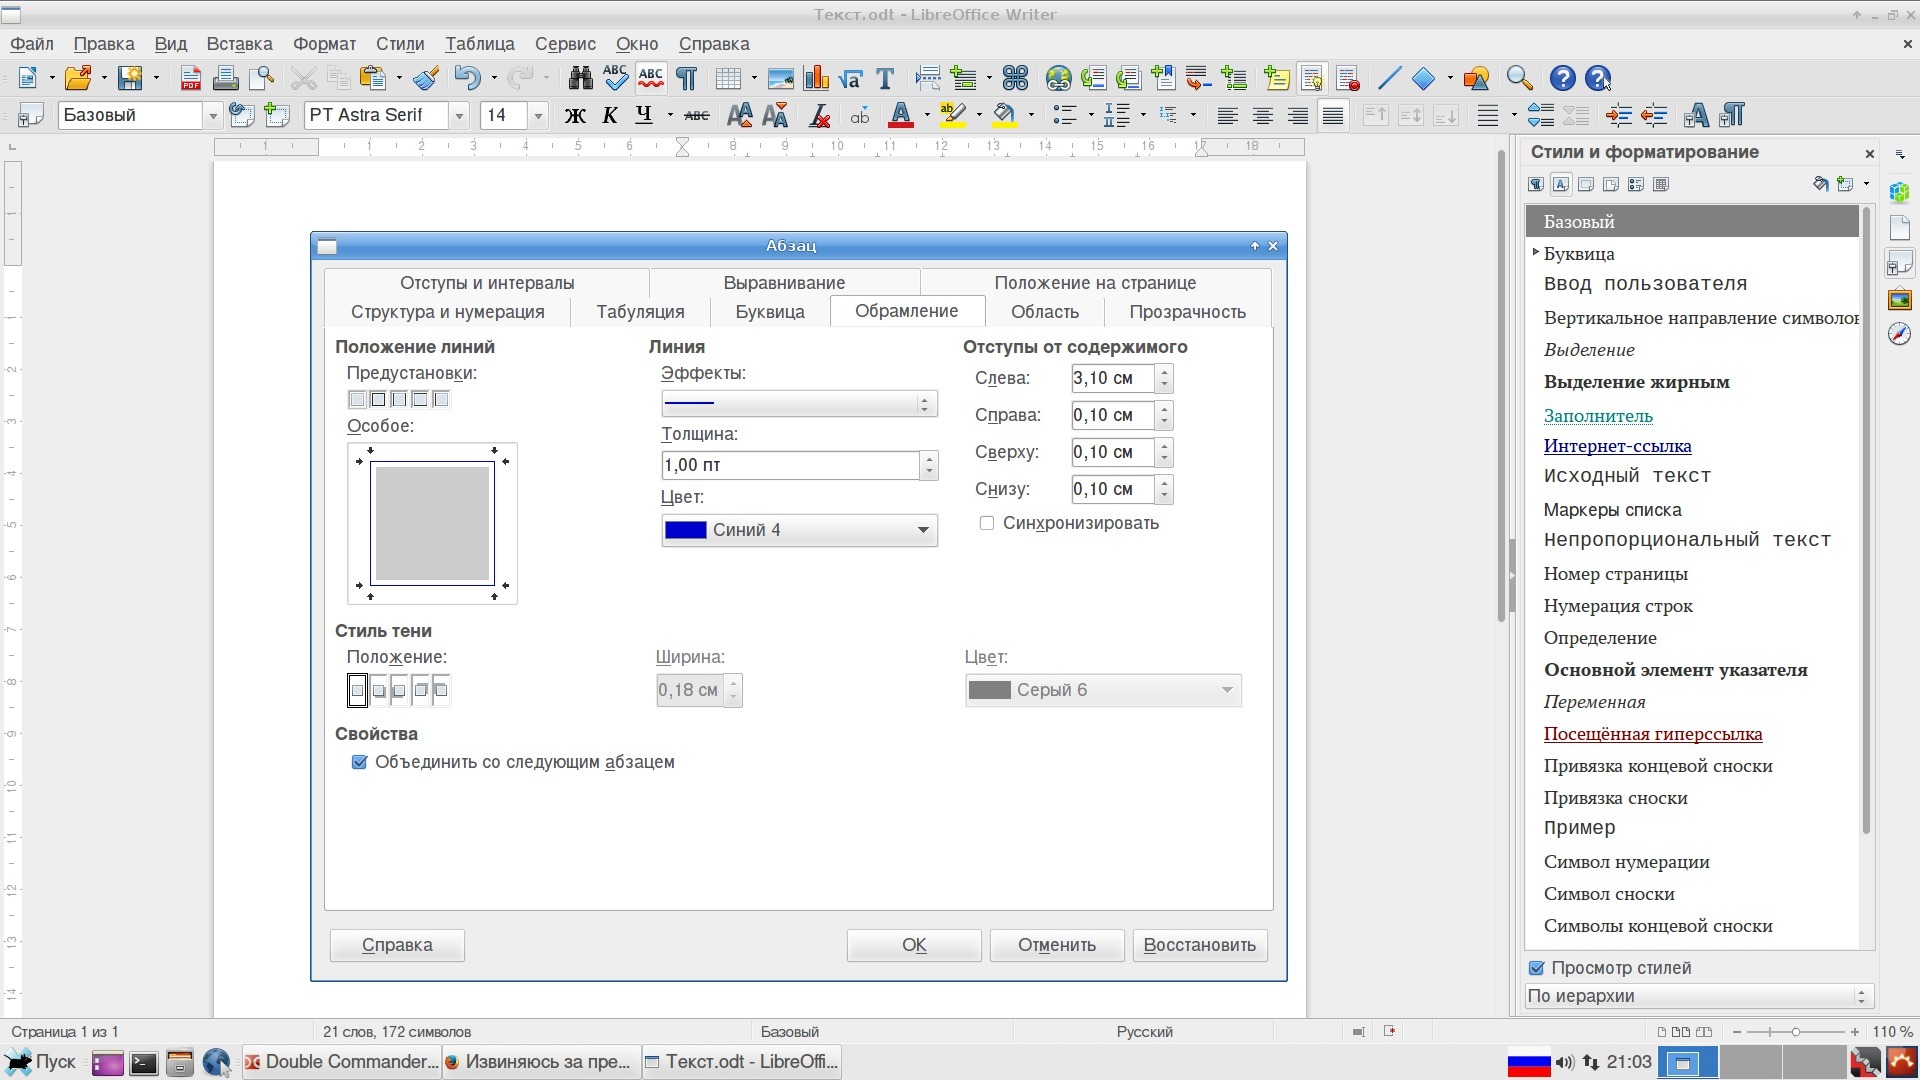Open the Толщина line width dropdown
The height and width of the screenshot is (1080, 1920).
pyautogui.click(x=929, y=465)
